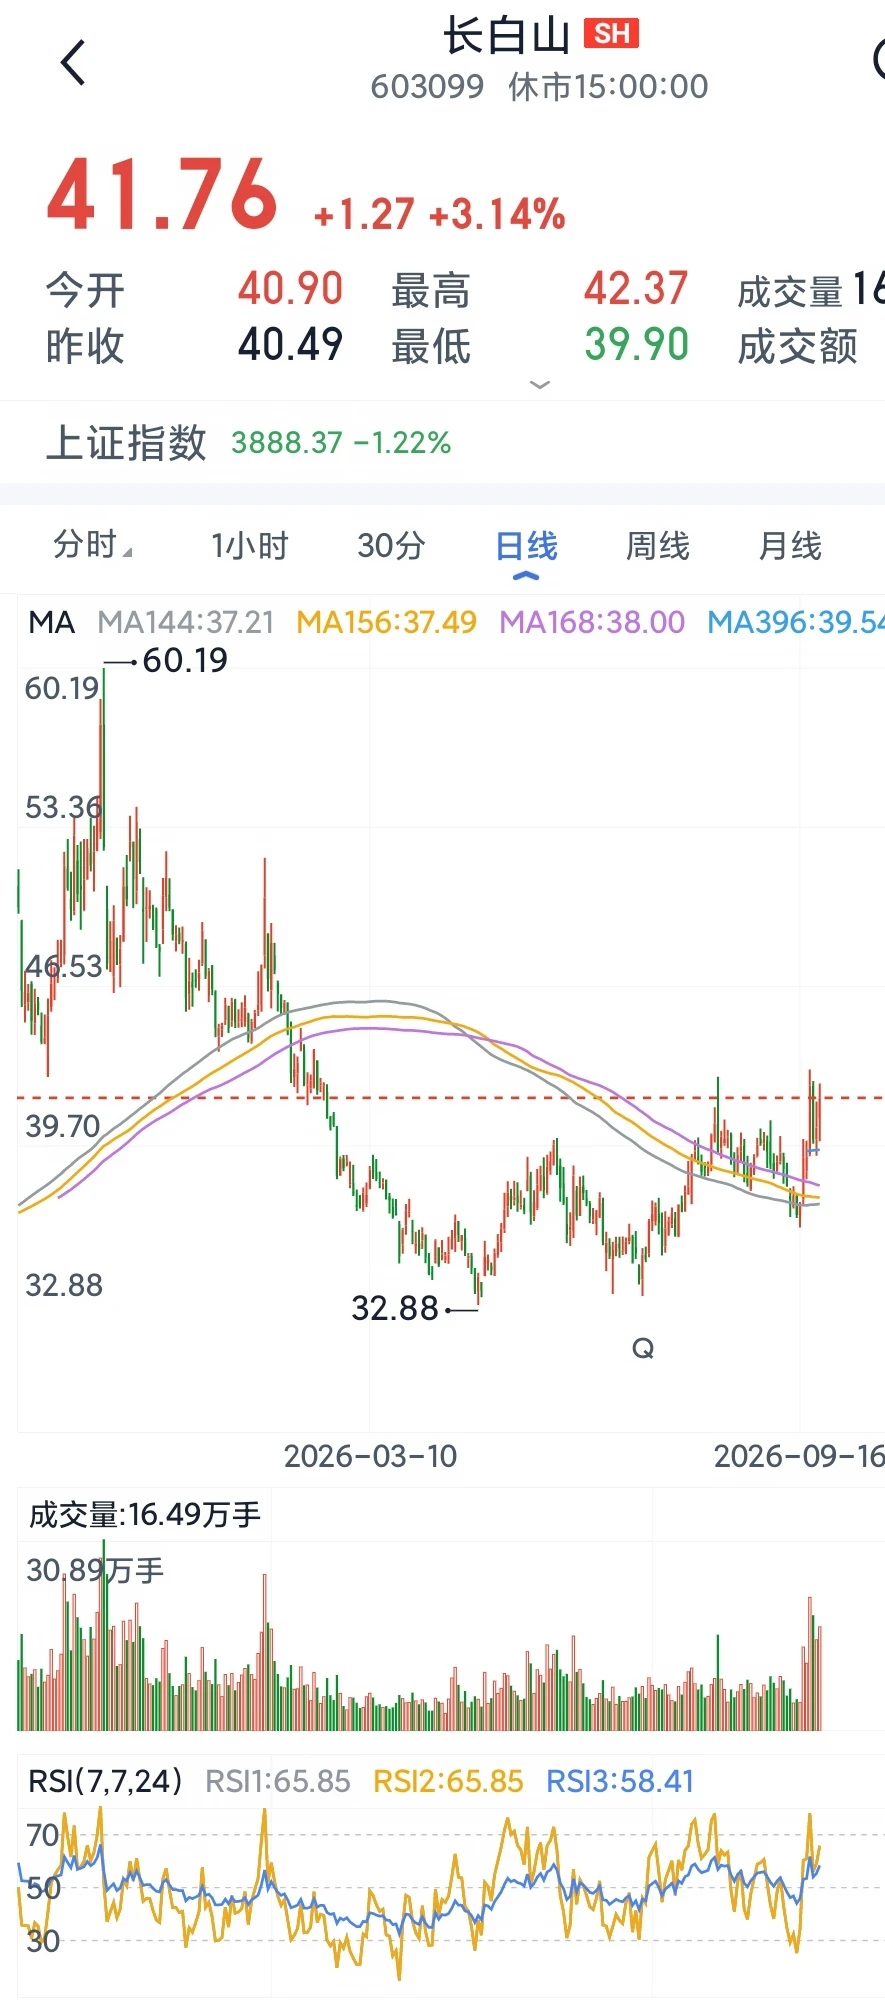885x2006 pixels.
Task: Tap the 长白山 stock name title
Action: pyautogui.click(x=507, y=35)
